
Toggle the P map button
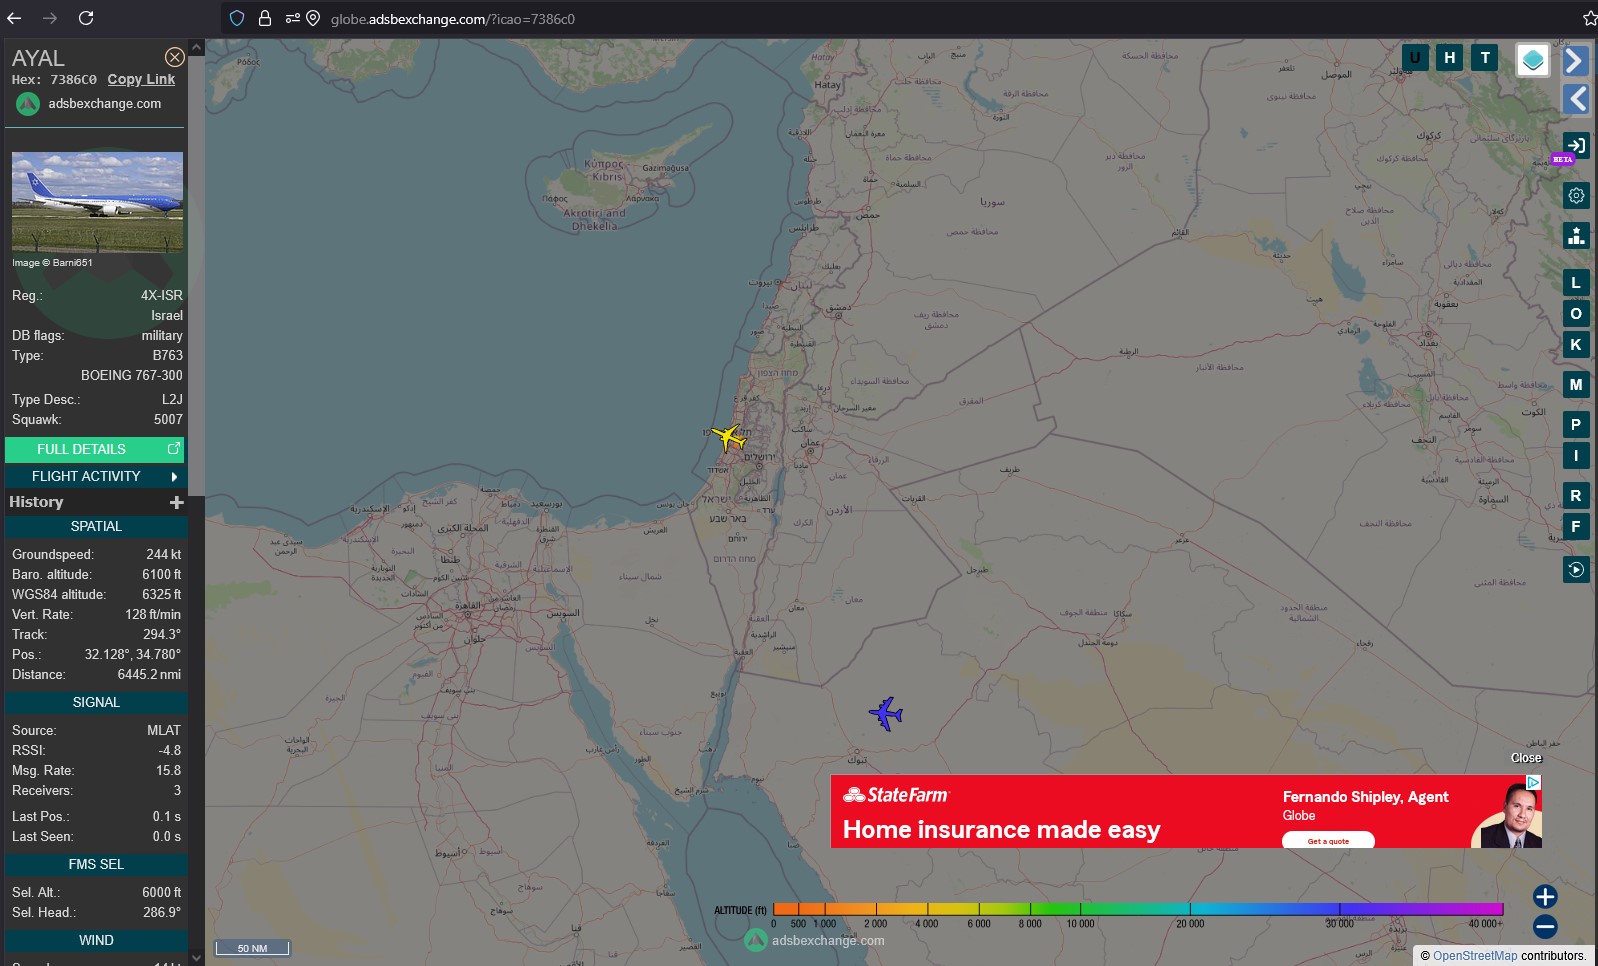click(1576, 425)
